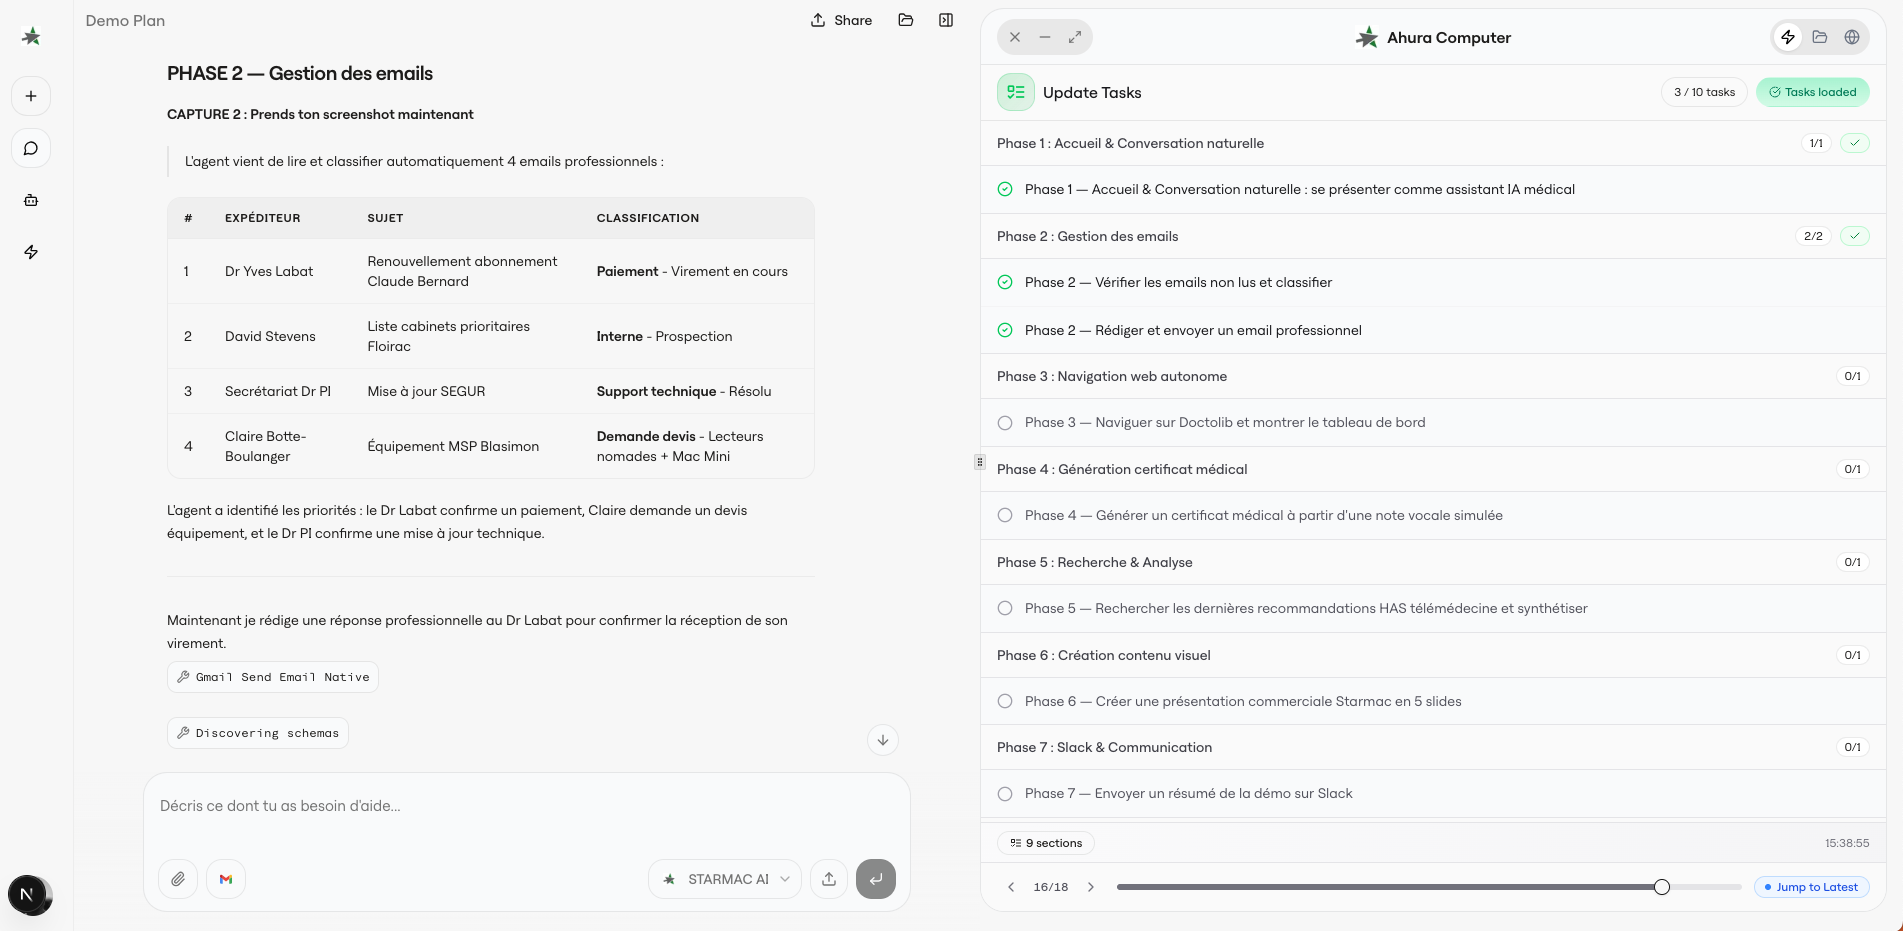Click the 3 / 10 tasks badge
The width and height of the screenshot is (1903, 931).
tap(1705, 92)
